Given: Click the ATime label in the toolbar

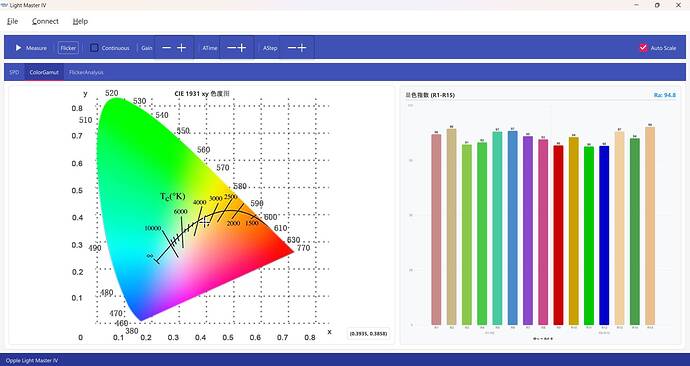Looking at the screenshot, I should [210, 48].
